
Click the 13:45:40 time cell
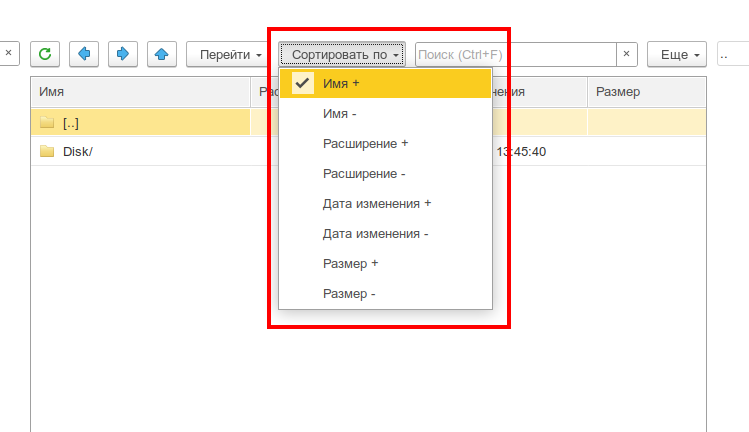tap(521, 151)
